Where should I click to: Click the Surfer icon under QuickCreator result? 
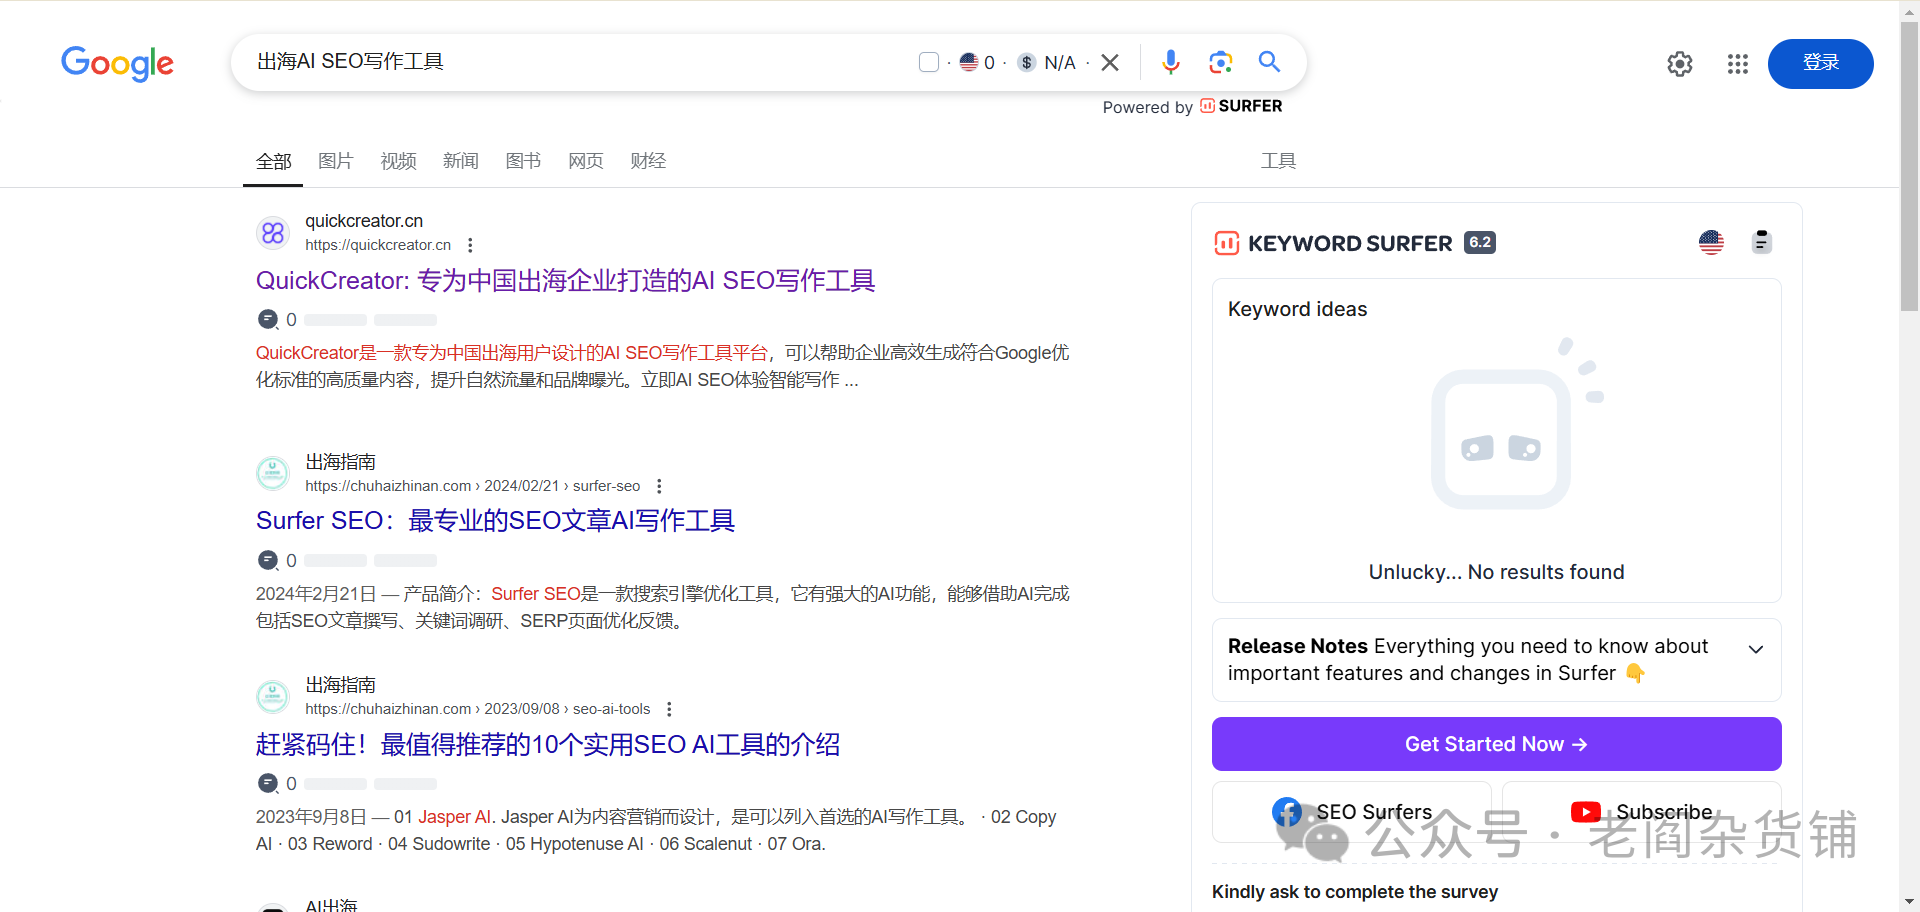tap(268, 319)
